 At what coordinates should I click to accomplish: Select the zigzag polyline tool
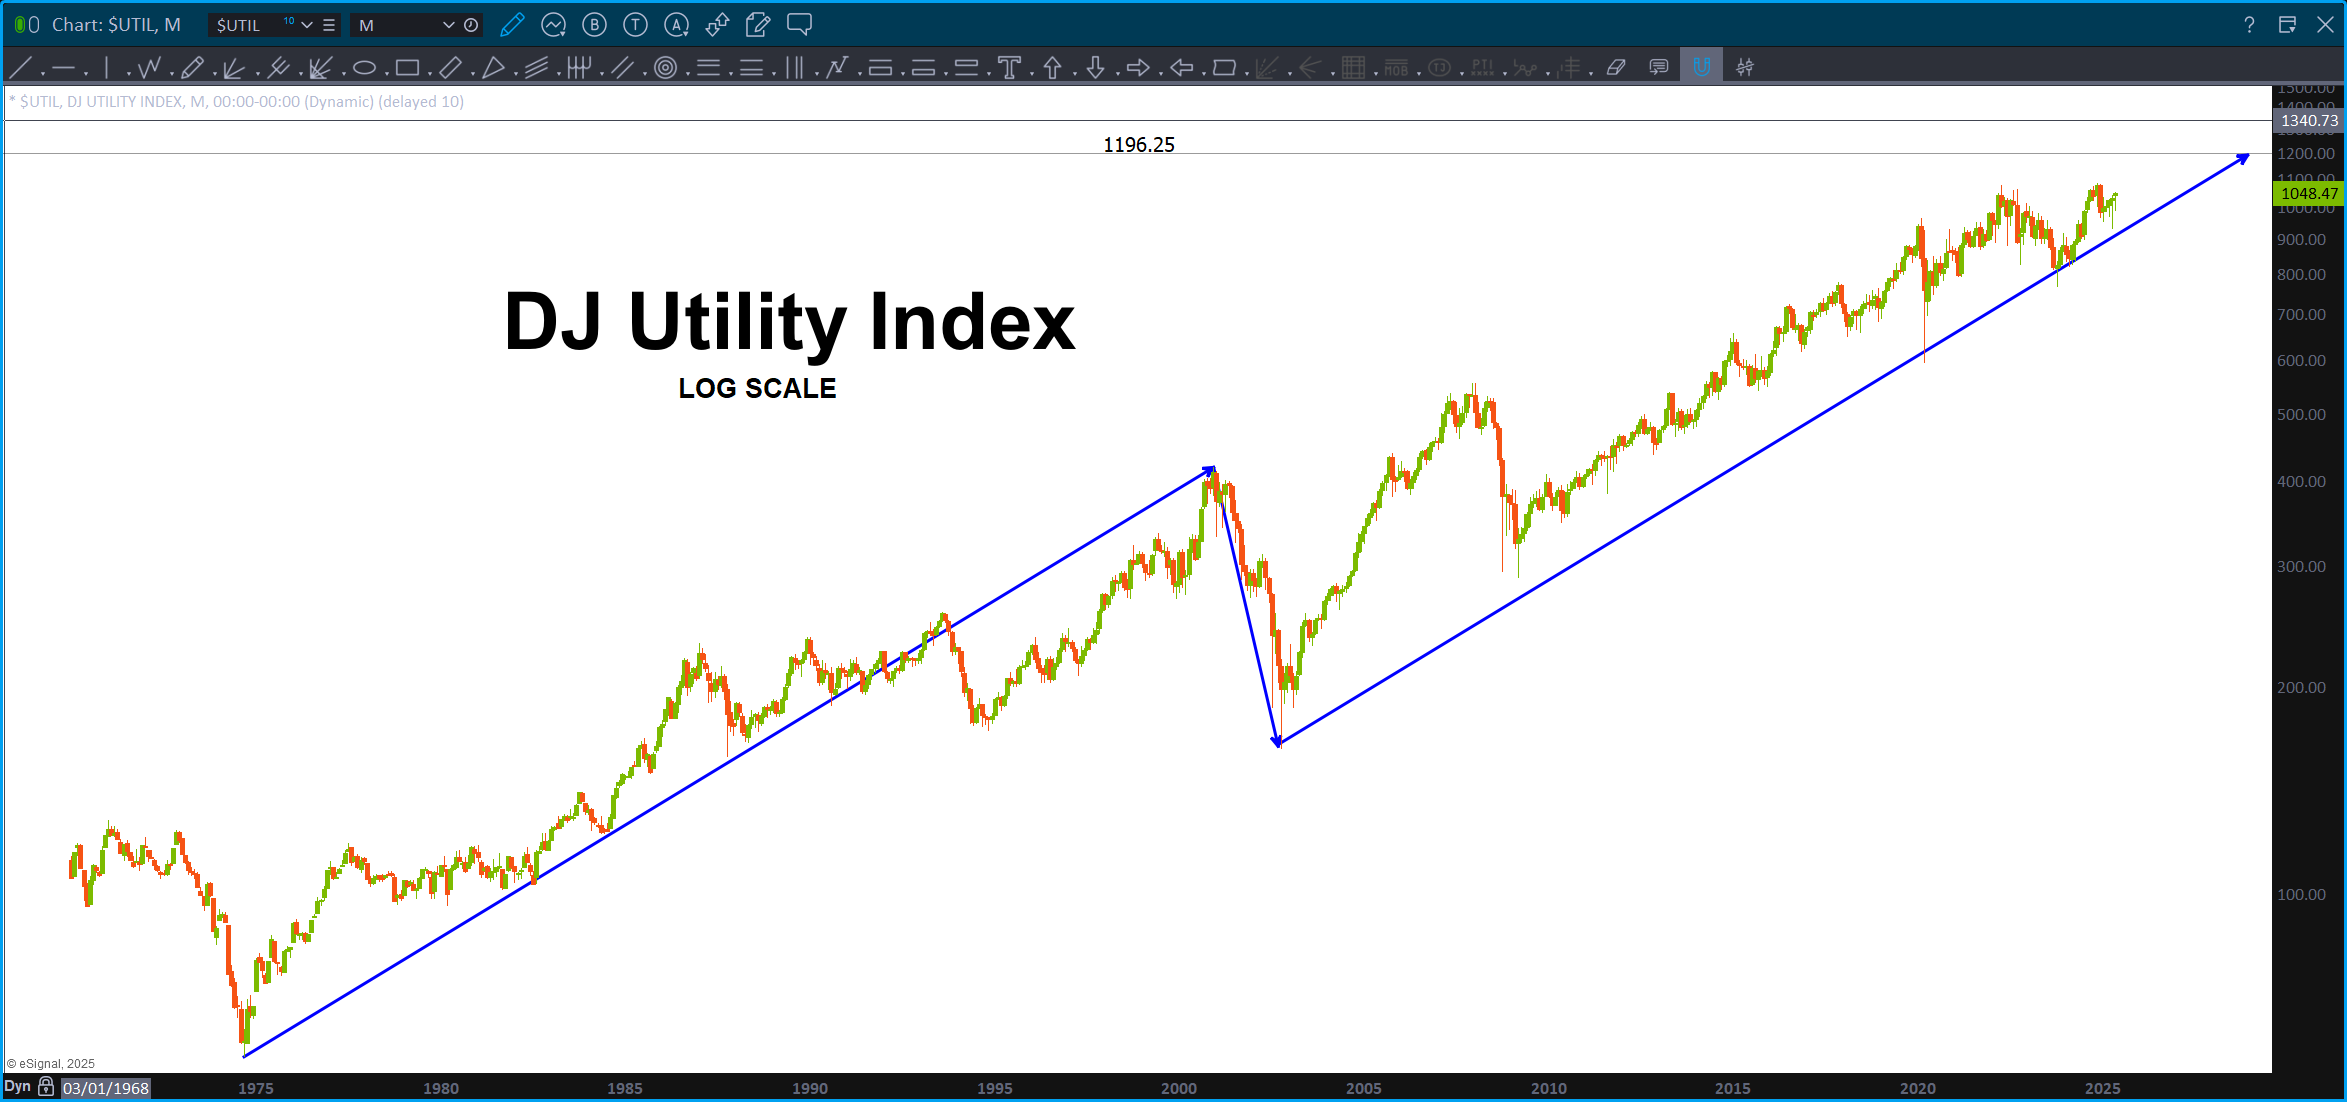[x=149, y=68]
